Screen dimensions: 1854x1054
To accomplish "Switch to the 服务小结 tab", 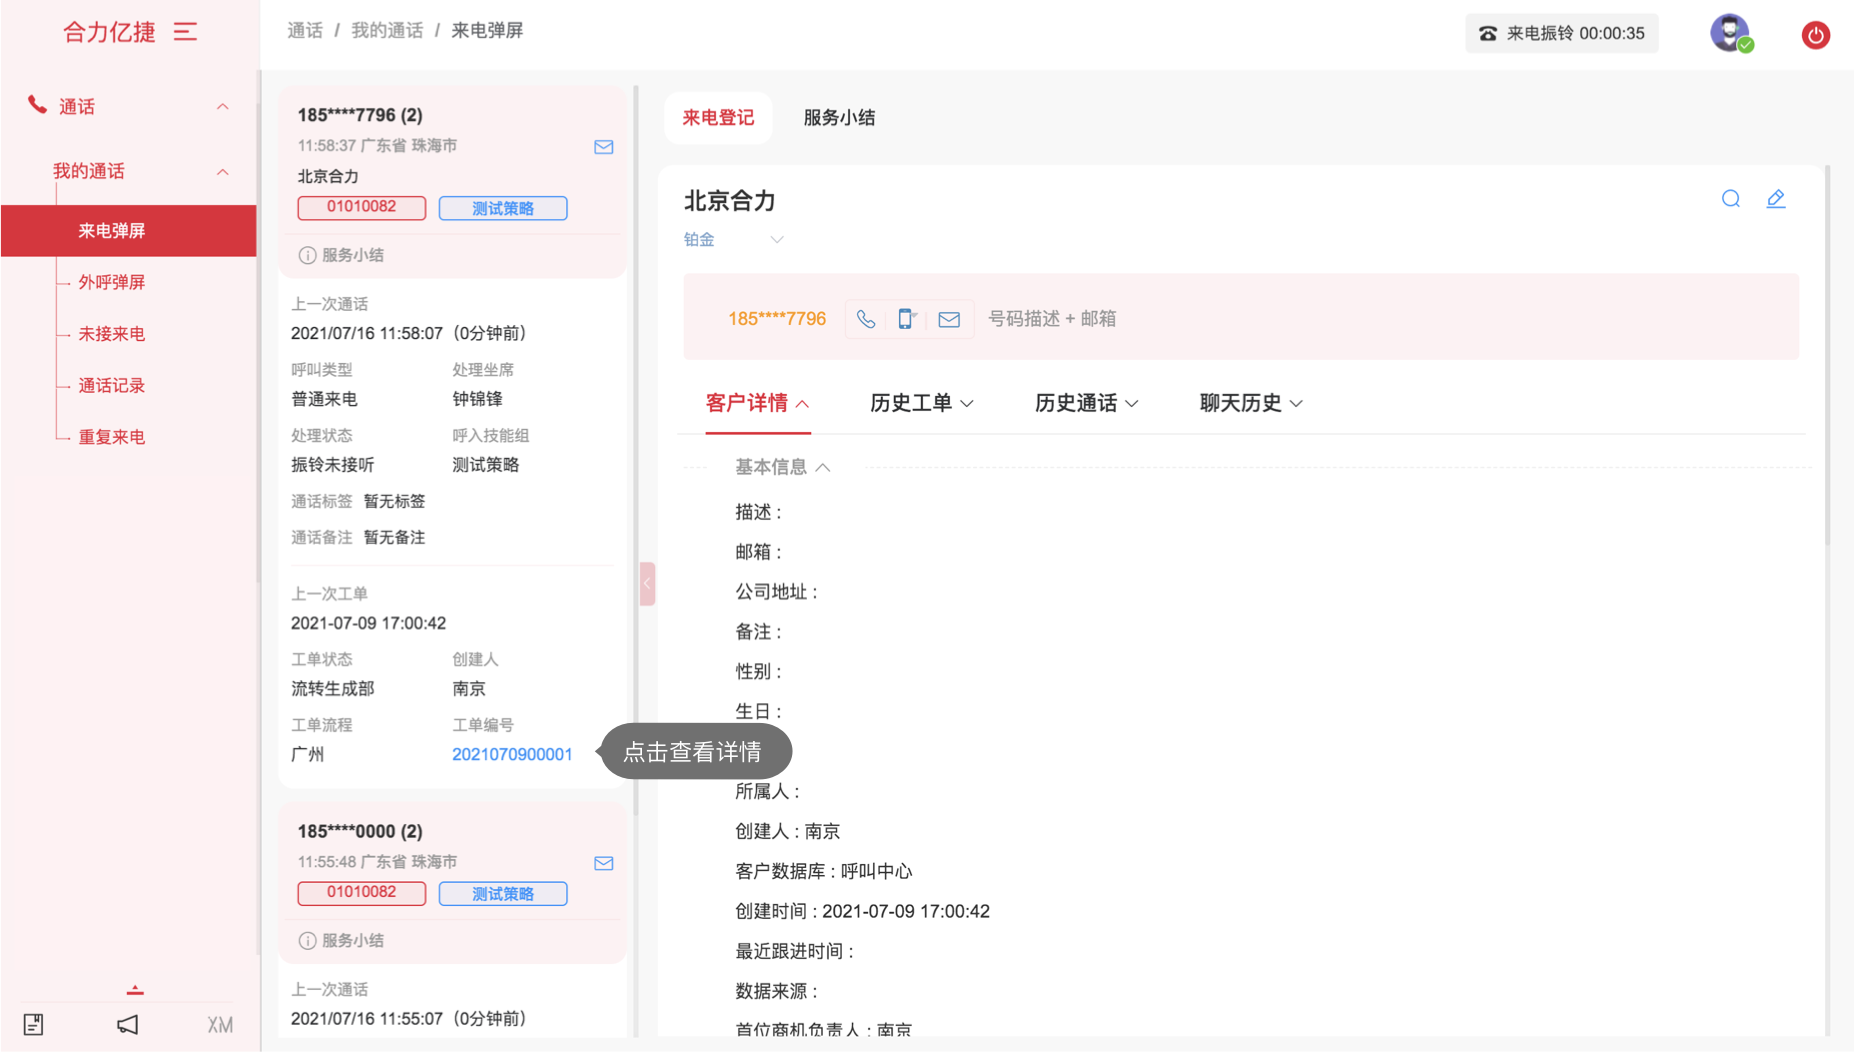I will pos(839,118).
